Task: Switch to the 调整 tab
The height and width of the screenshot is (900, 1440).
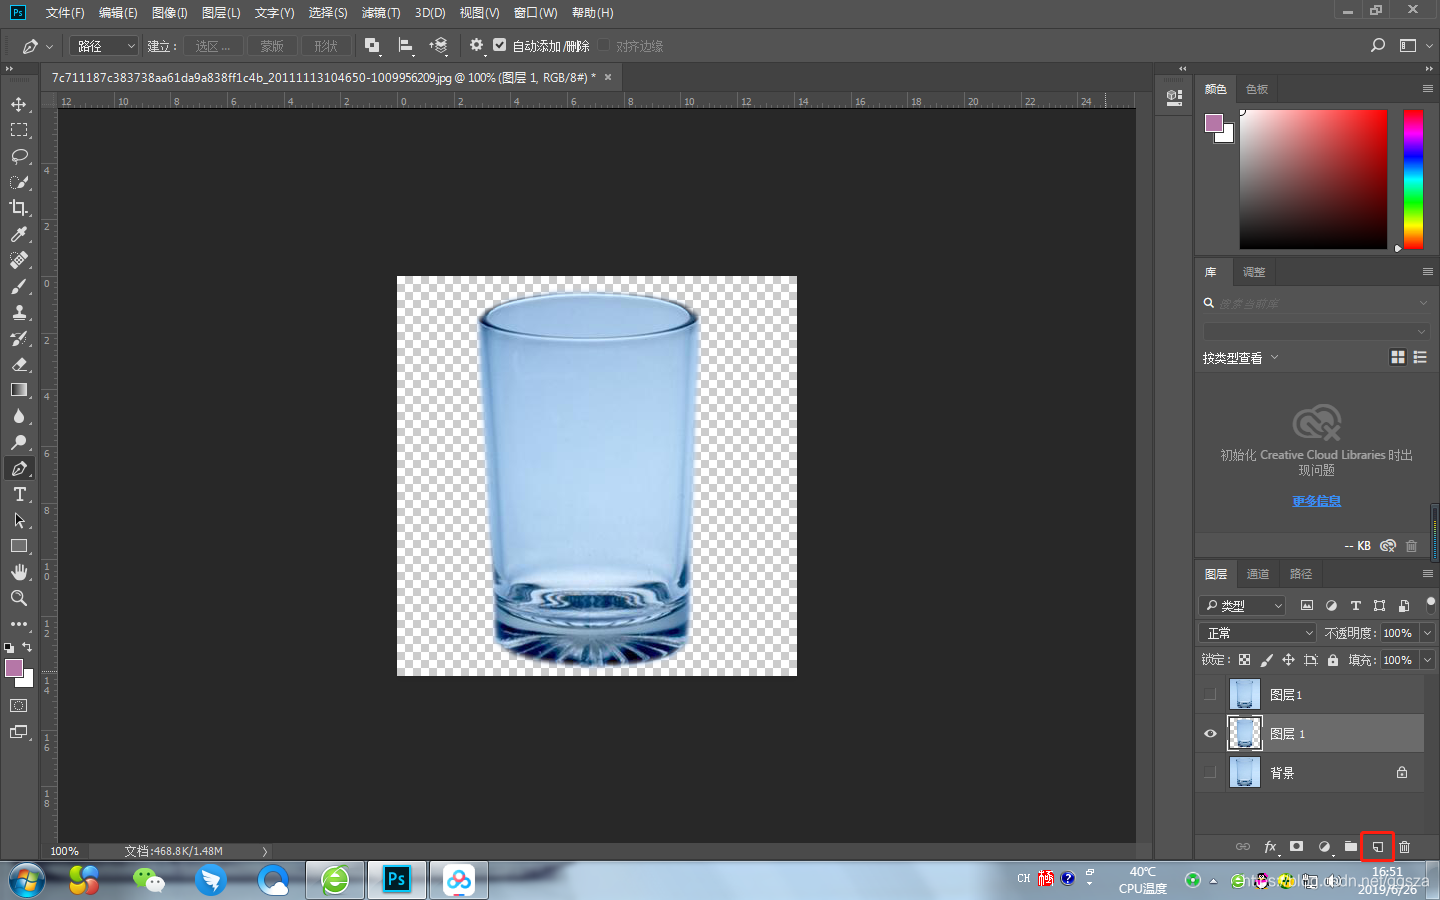Action: tap(1254, 272)
